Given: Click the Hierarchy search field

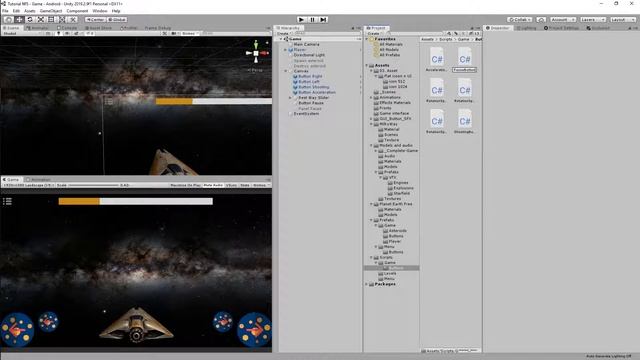Looking at the screenshot, I should tap(324, 33).
